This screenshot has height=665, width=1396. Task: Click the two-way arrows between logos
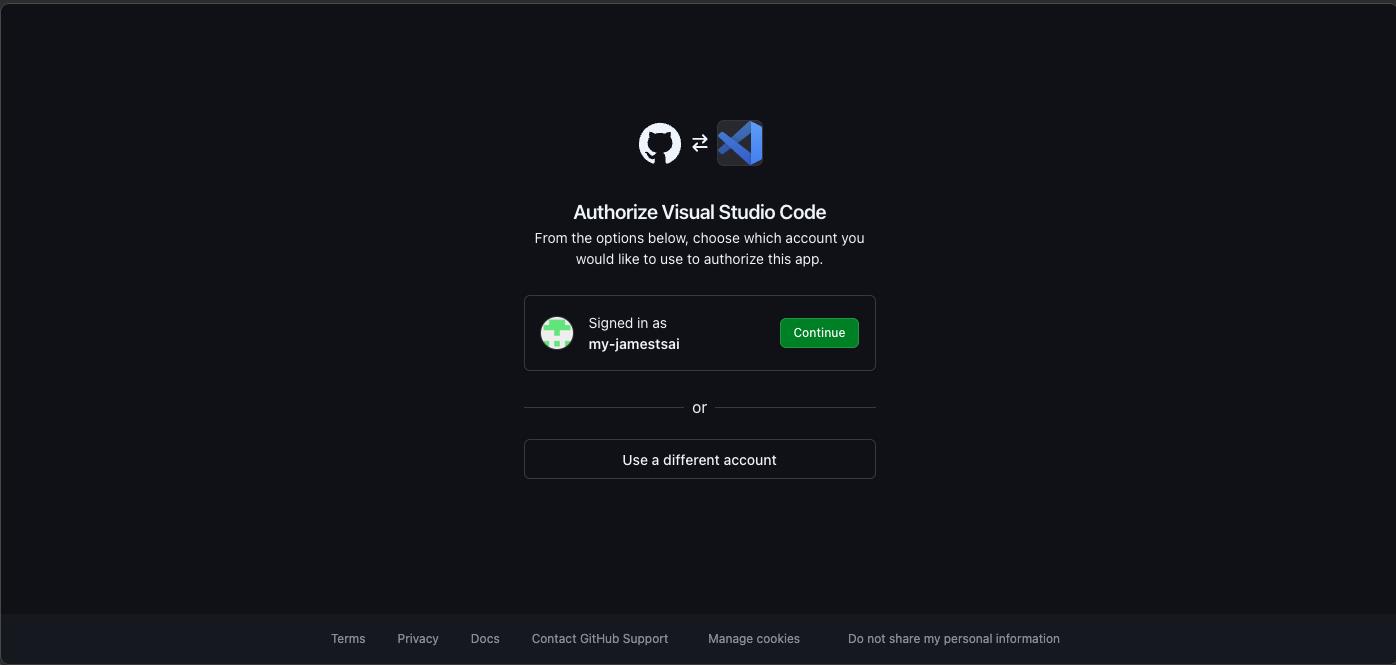(700, 143)
